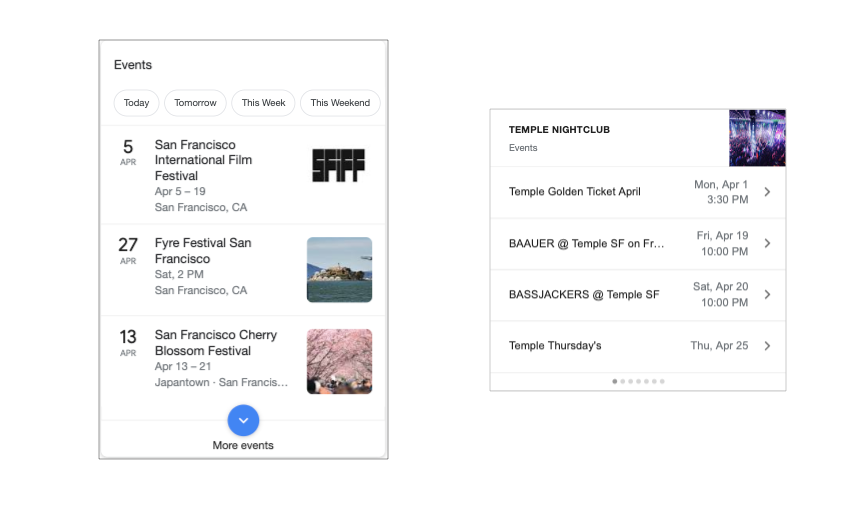The image size is (849, 527).
Task: Open chevron for BASSJACKERS @ Temple SF
Action: (x=767, y=294)
